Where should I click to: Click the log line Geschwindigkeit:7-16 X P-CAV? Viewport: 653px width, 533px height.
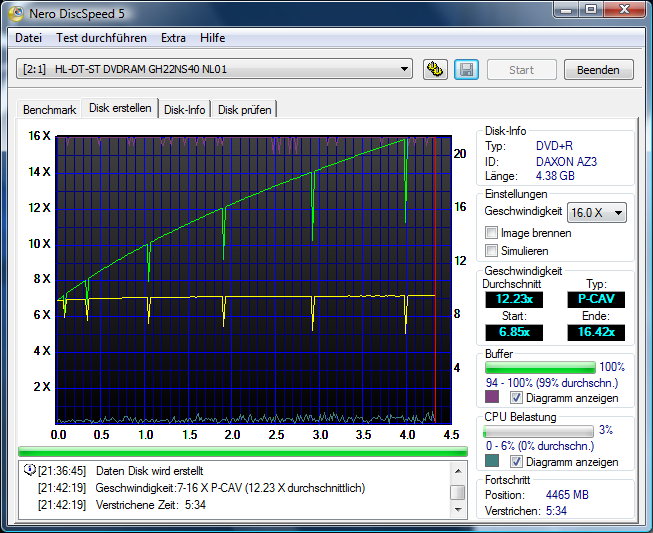coord(230,488)
